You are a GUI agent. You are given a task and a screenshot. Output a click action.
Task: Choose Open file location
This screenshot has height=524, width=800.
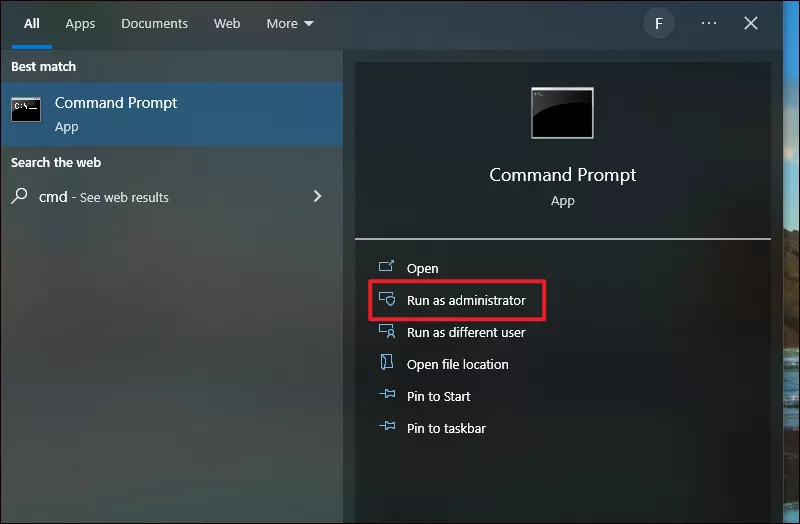coord(458,364)
